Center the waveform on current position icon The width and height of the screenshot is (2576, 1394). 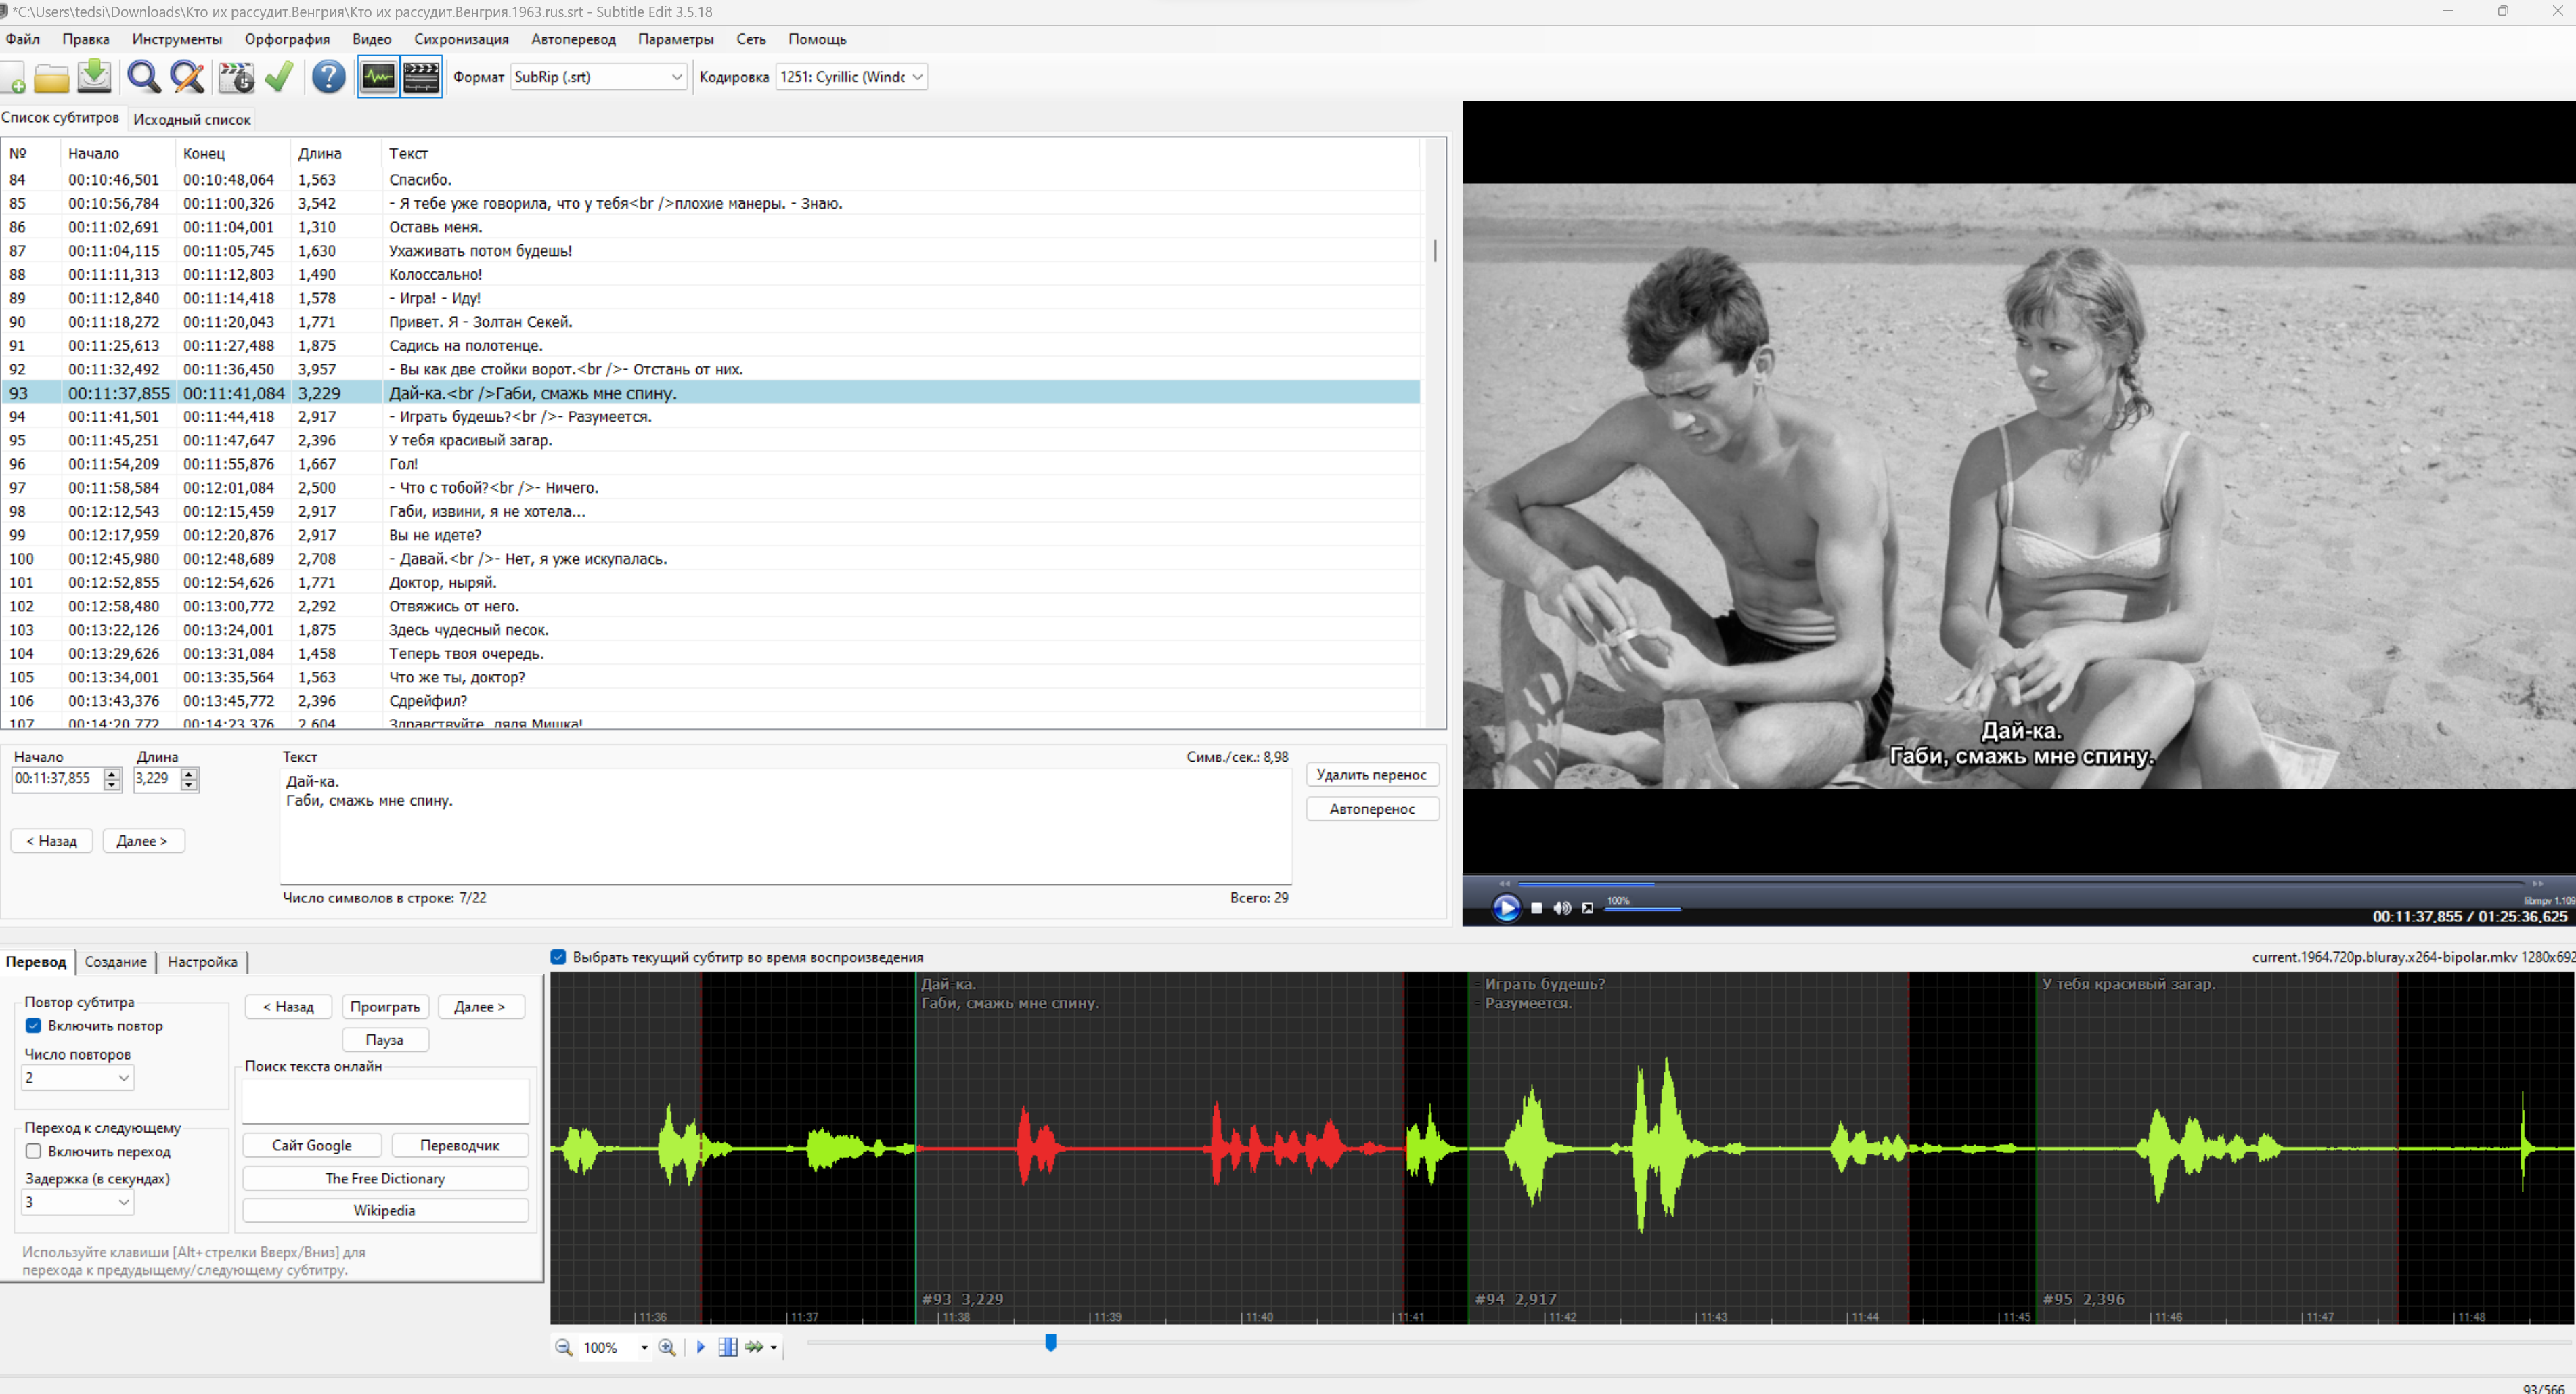(728, 1347)
